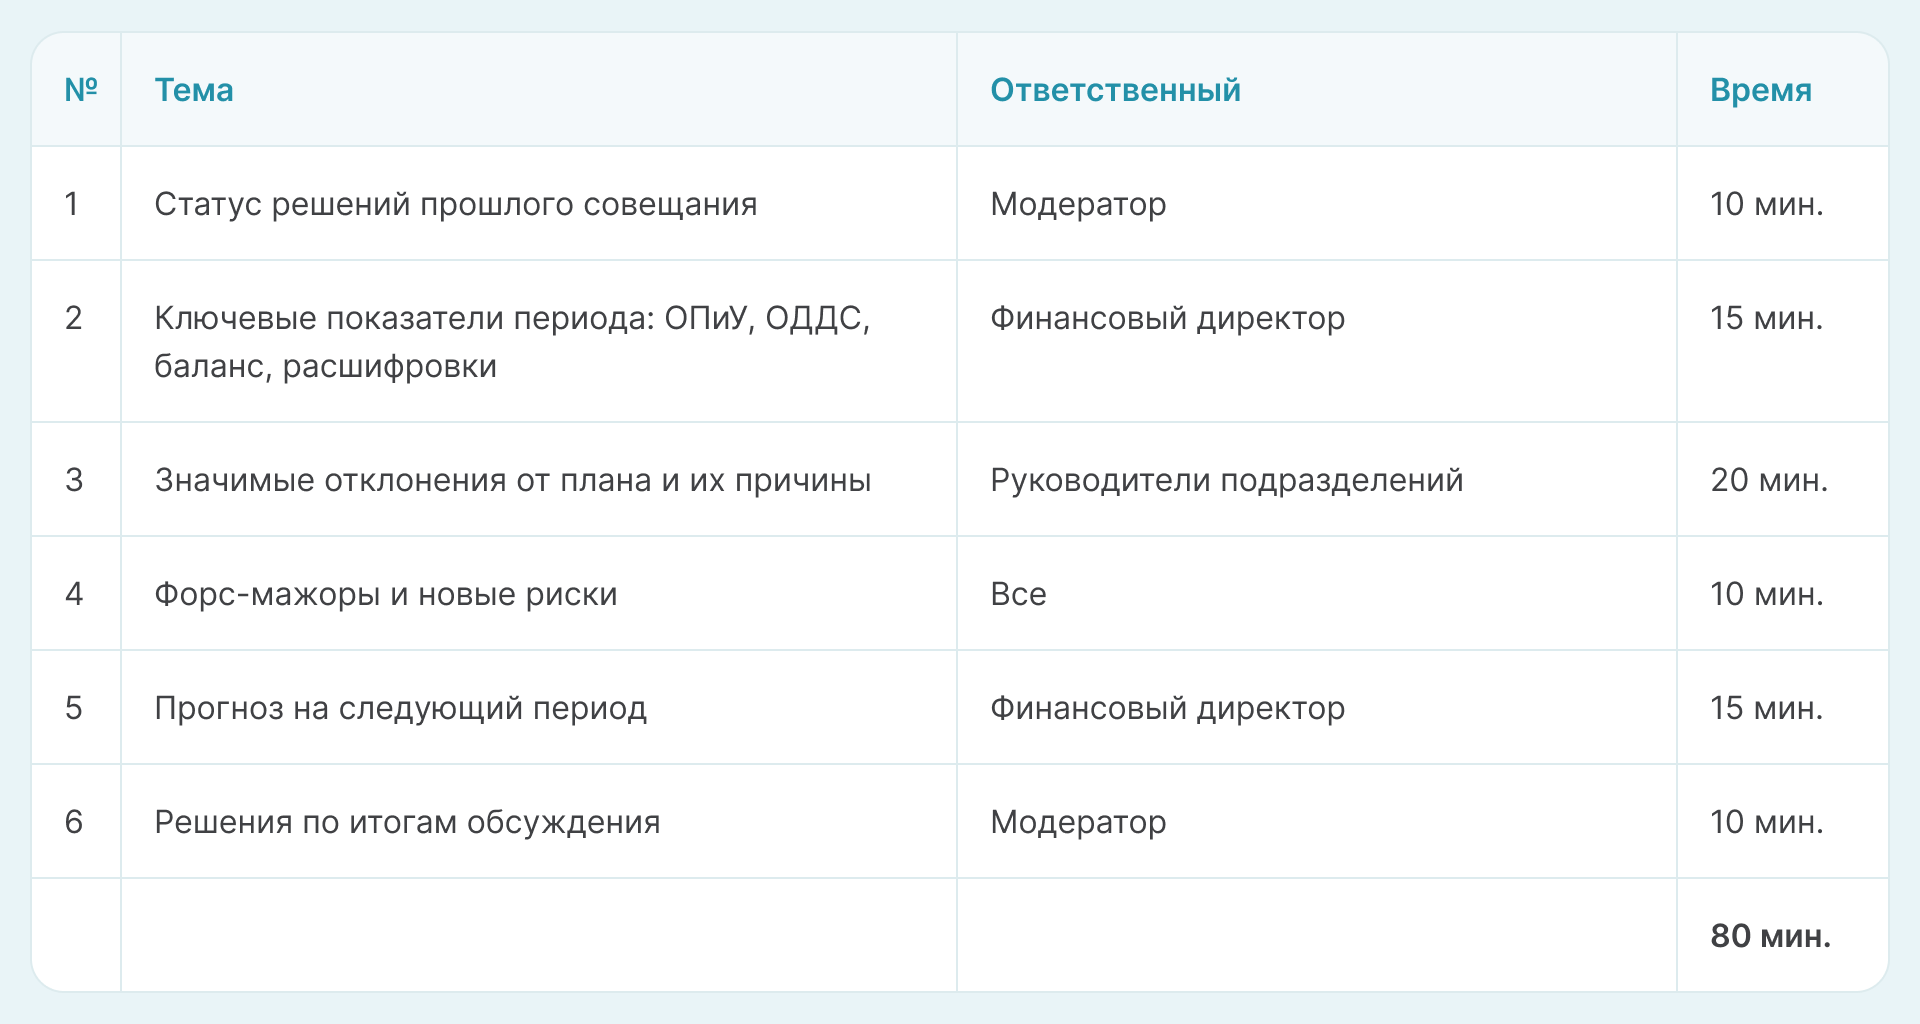Click "15 мин." in row 2
The width and height of the screenshot is (1920, 1024).
[x=1766, y=318]
